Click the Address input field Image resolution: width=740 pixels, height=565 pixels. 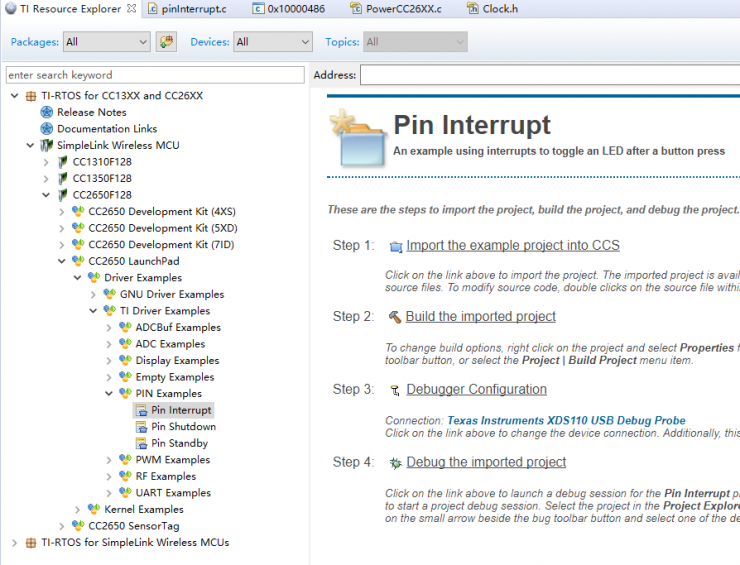tap(550, 75)
